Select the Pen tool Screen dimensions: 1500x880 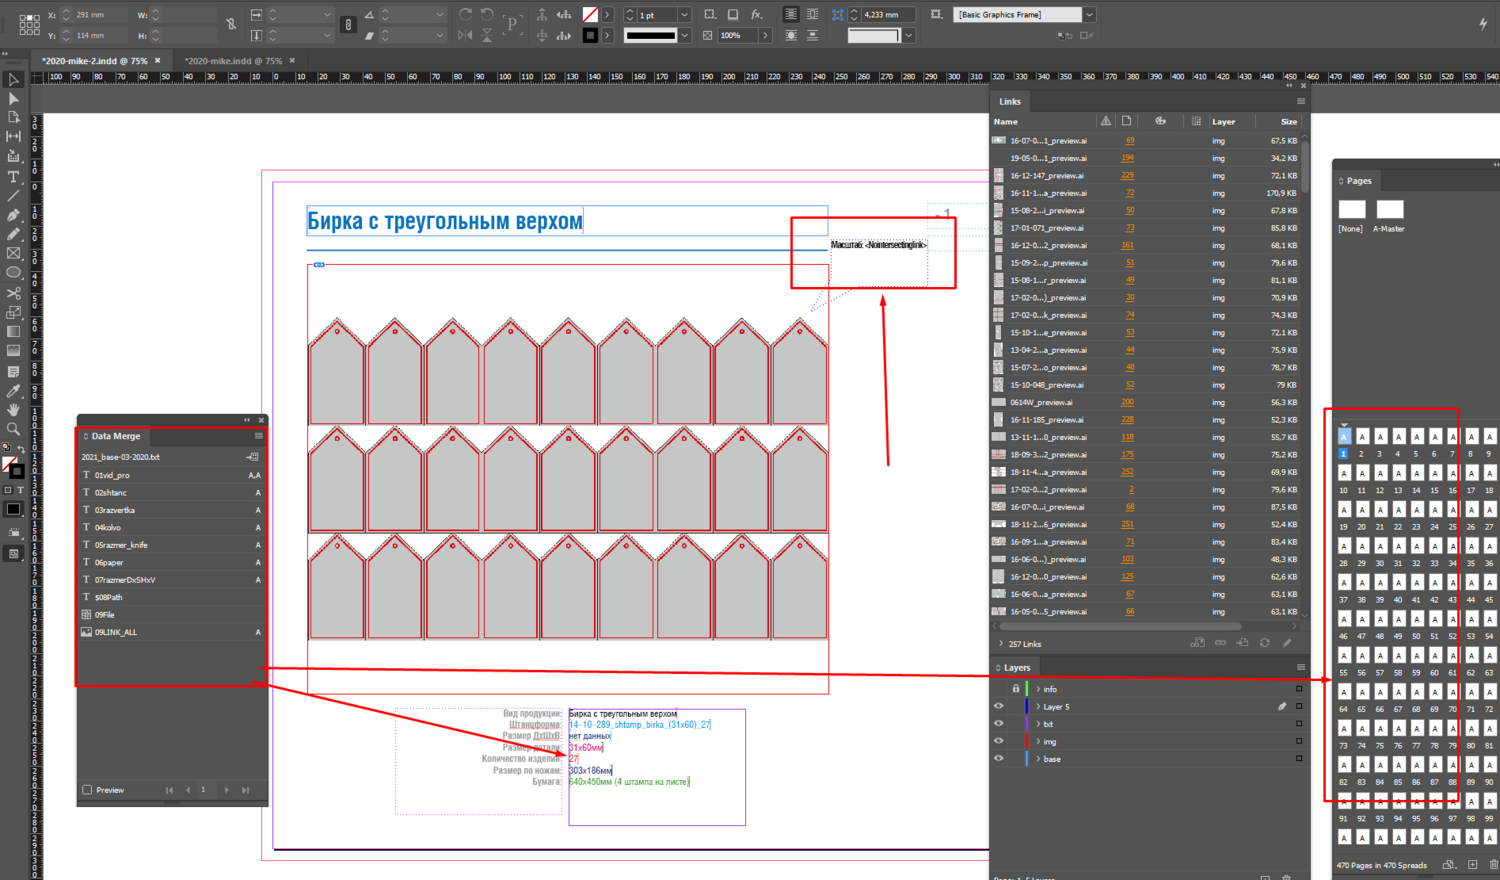[x=13, y=215]
